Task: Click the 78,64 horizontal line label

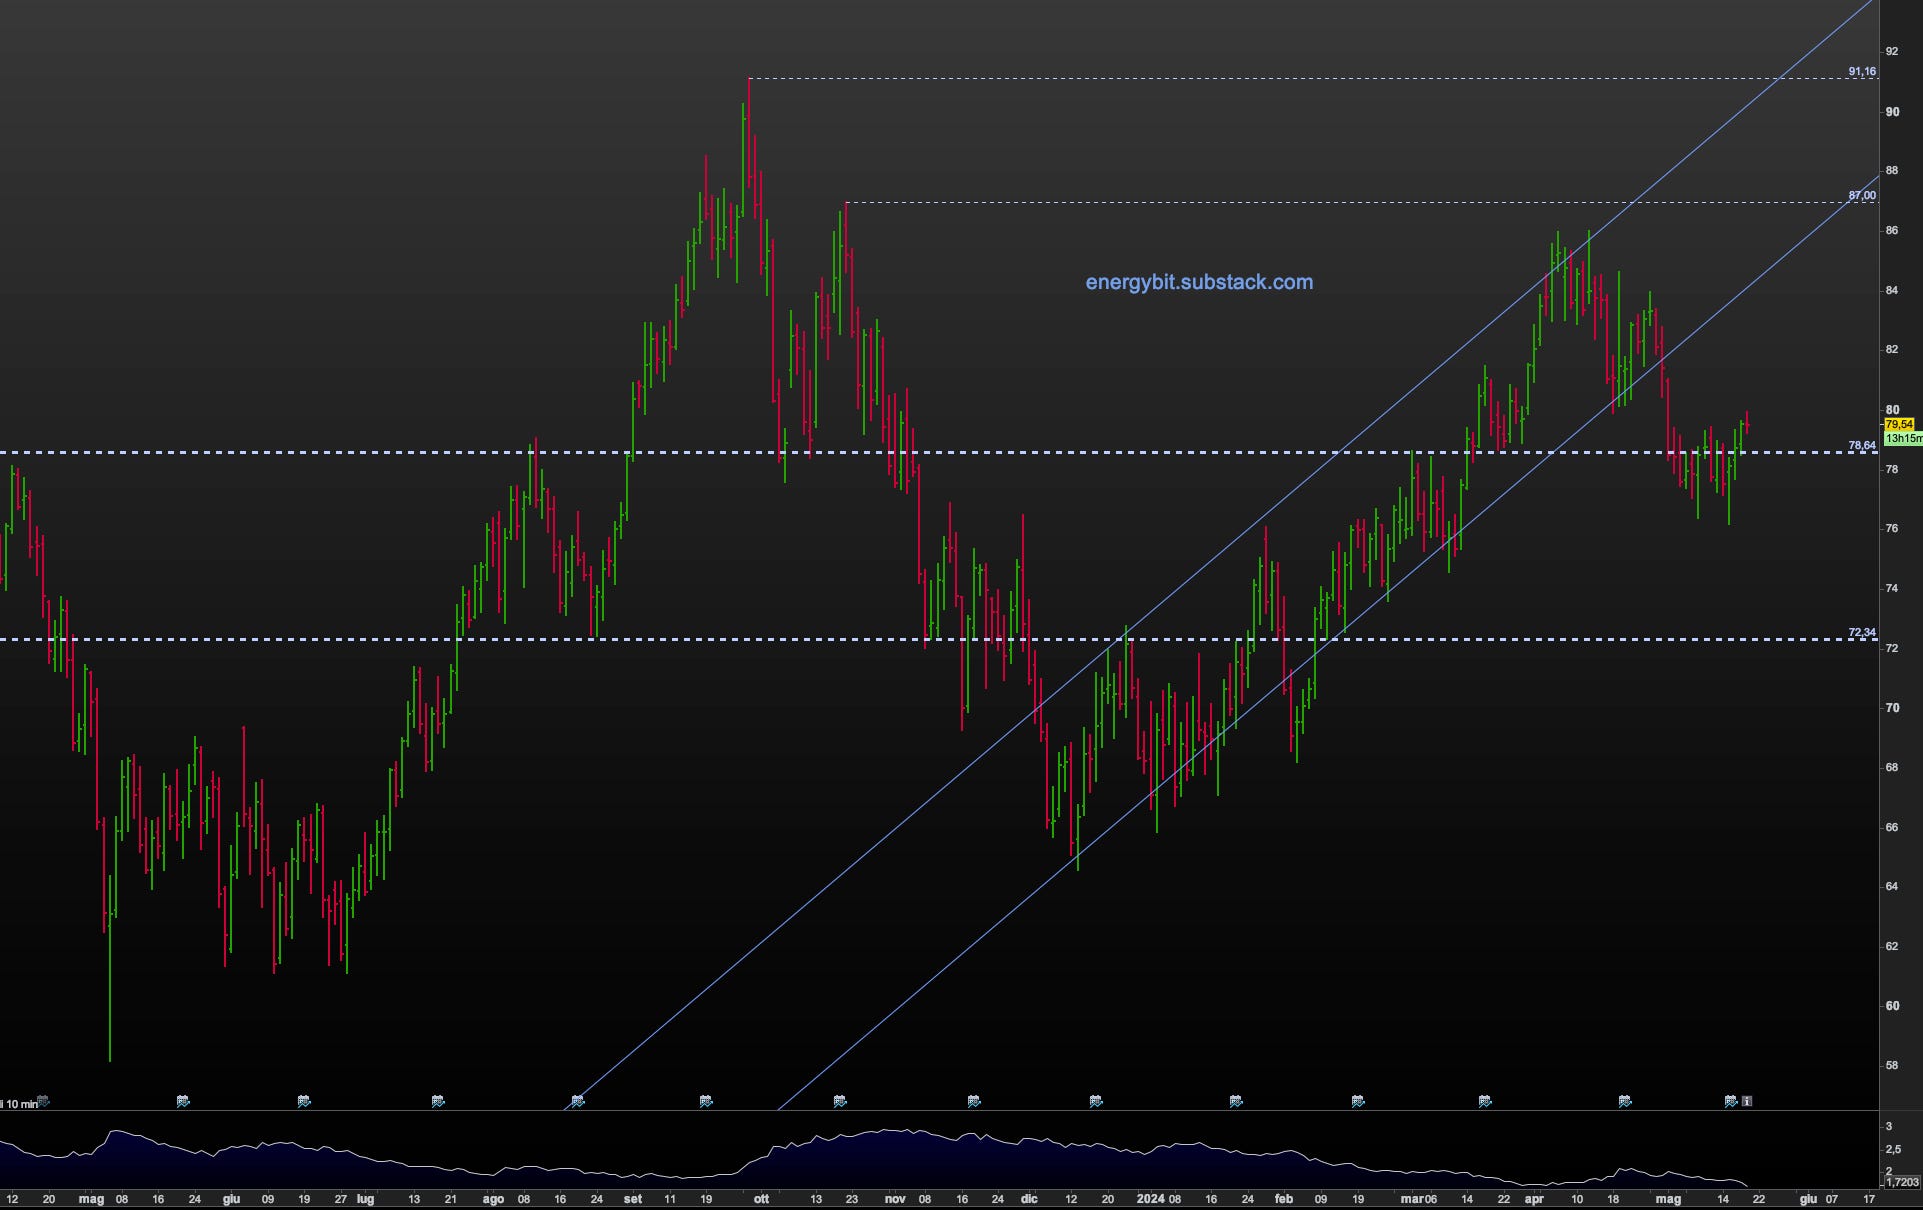Action: [x=1862, y=446]
